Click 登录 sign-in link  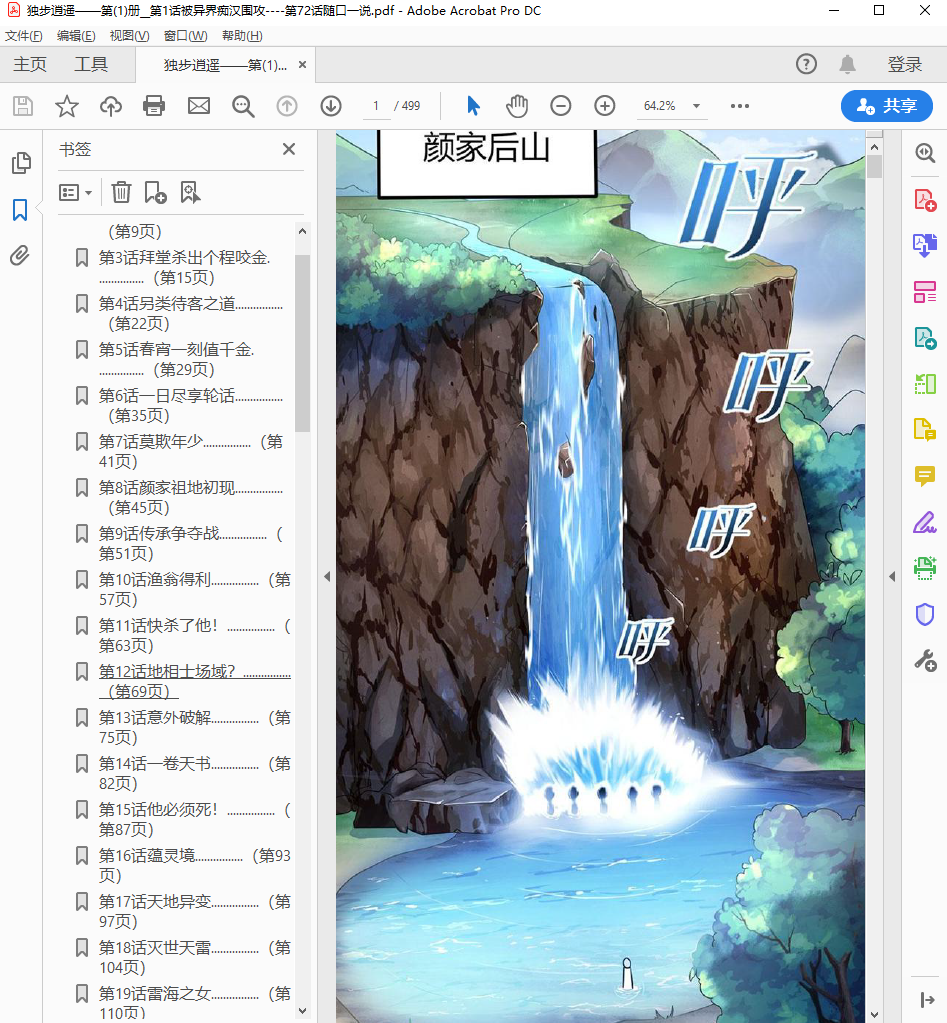coord(905,65)
